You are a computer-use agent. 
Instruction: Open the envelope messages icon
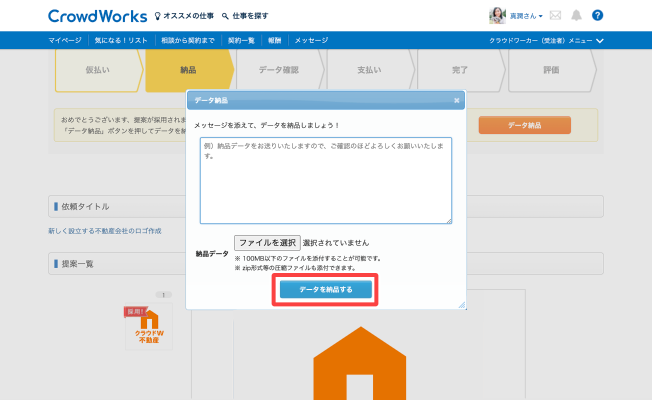click(x=556, y=16)
